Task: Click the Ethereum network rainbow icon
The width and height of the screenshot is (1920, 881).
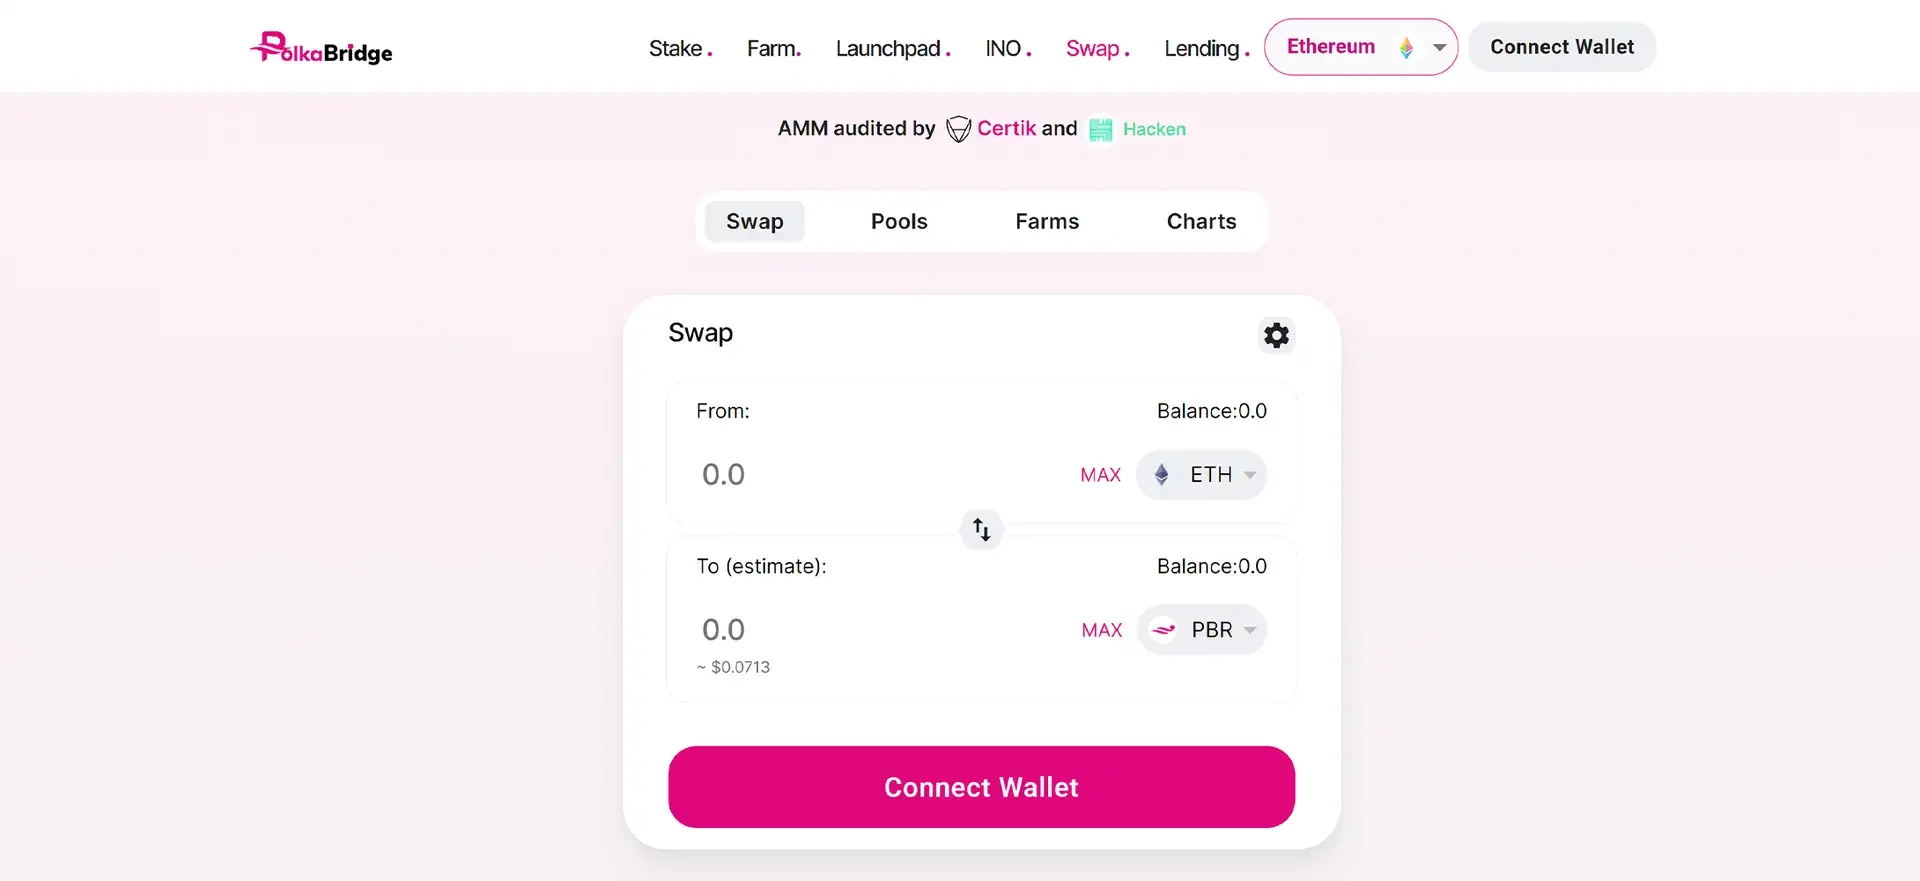Action: click(1406, 48)
